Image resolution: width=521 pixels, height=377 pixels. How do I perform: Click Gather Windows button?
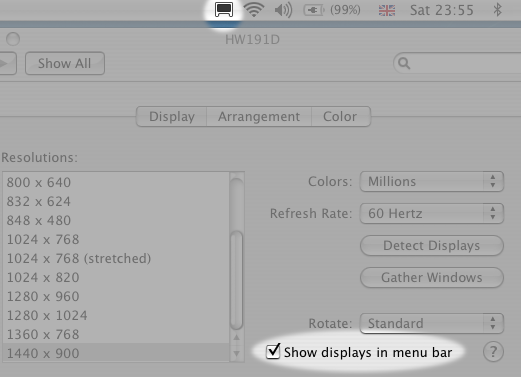432,277
